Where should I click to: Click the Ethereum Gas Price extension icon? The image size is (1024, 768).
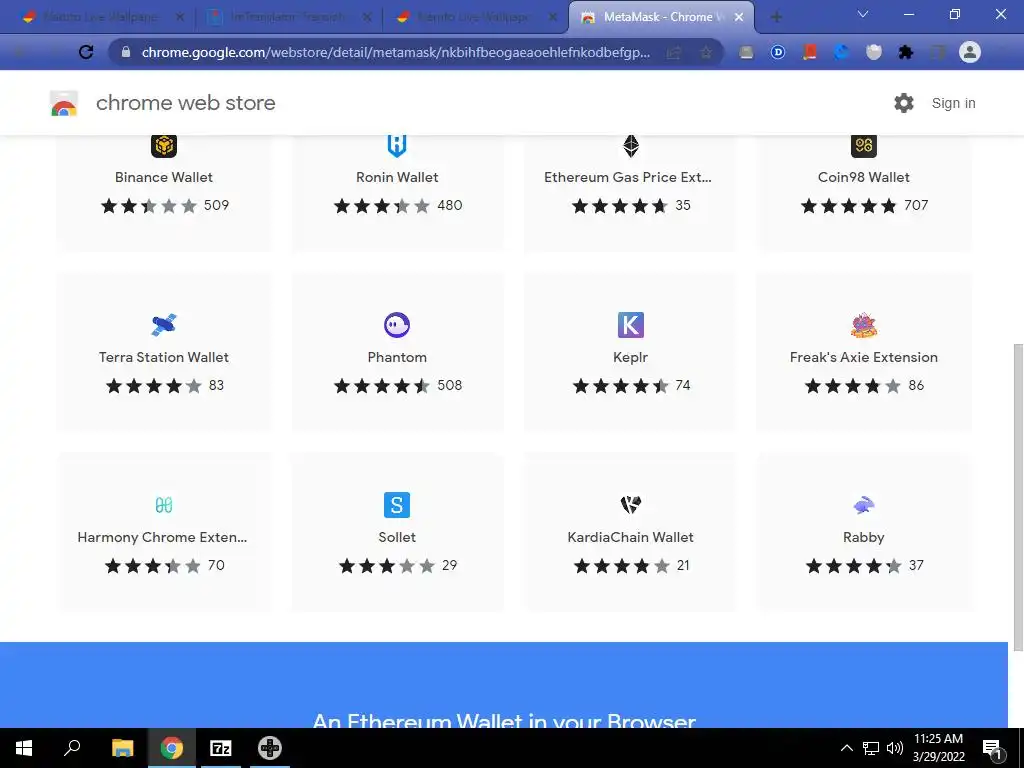coord(631,145)
